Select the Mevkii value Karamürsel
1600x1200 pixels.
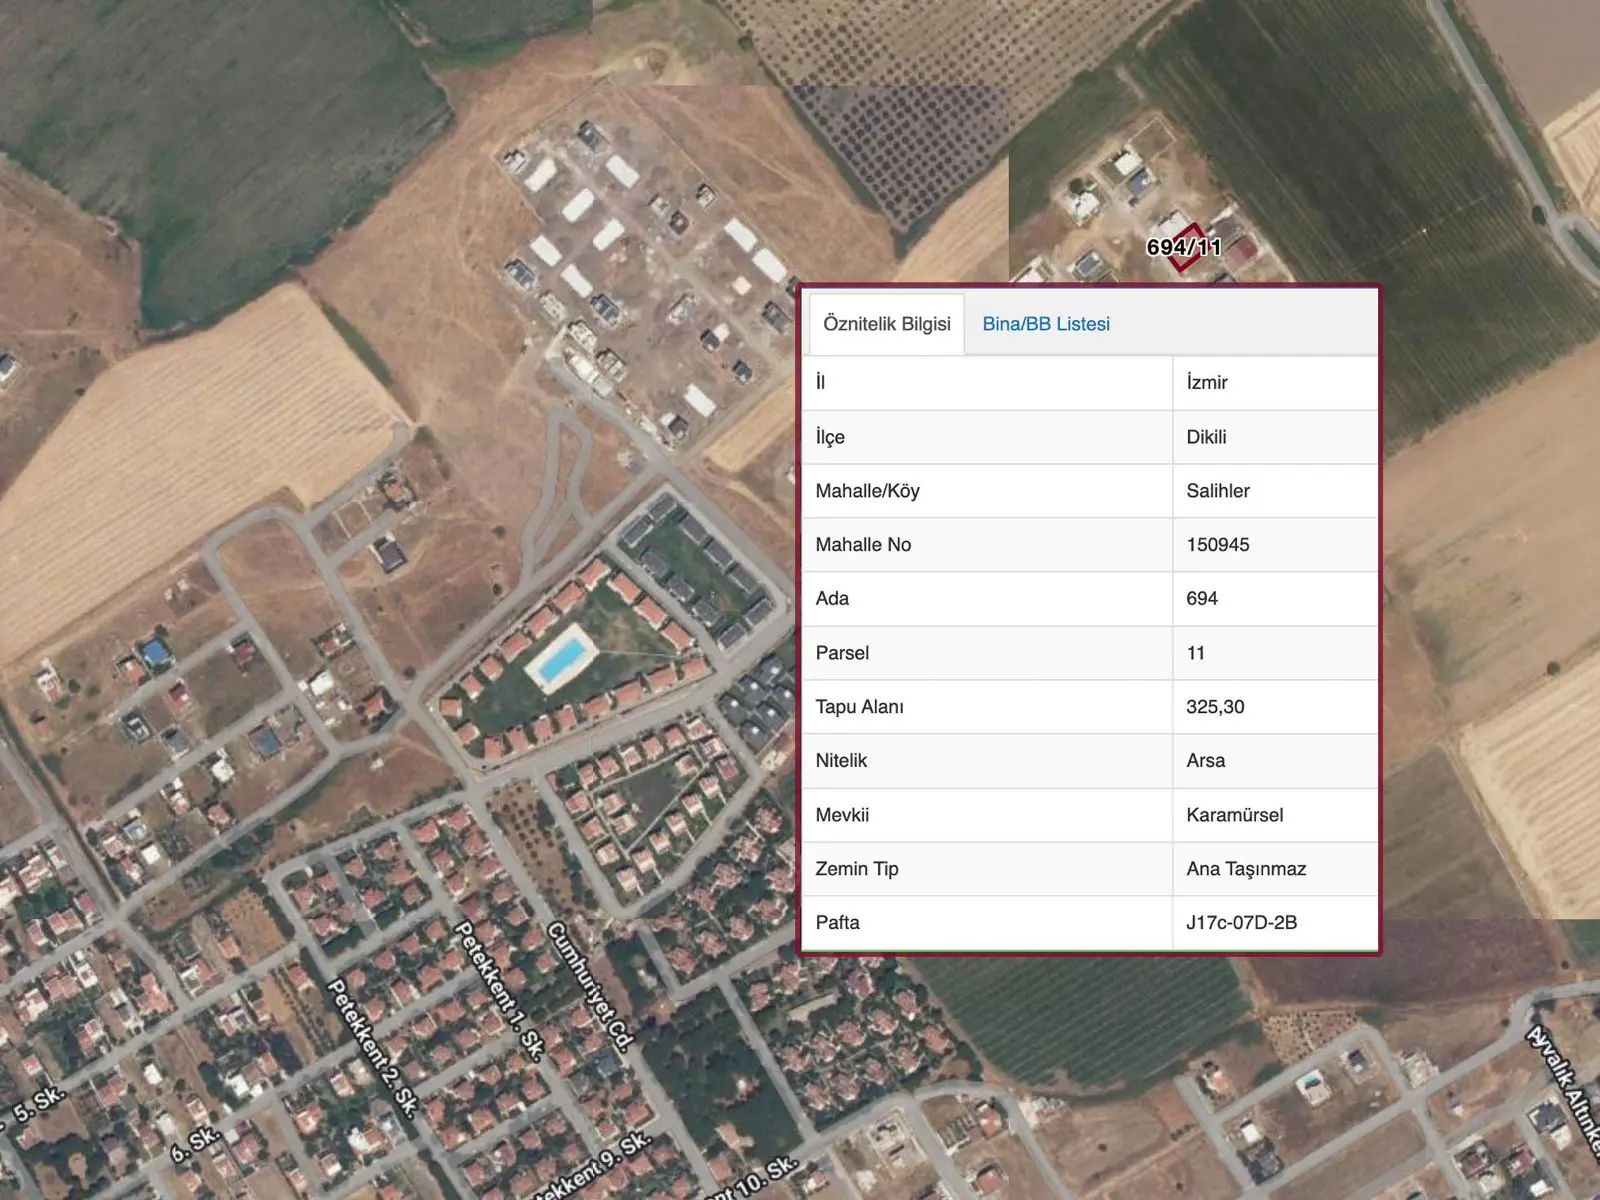(x=1235, y=815)
